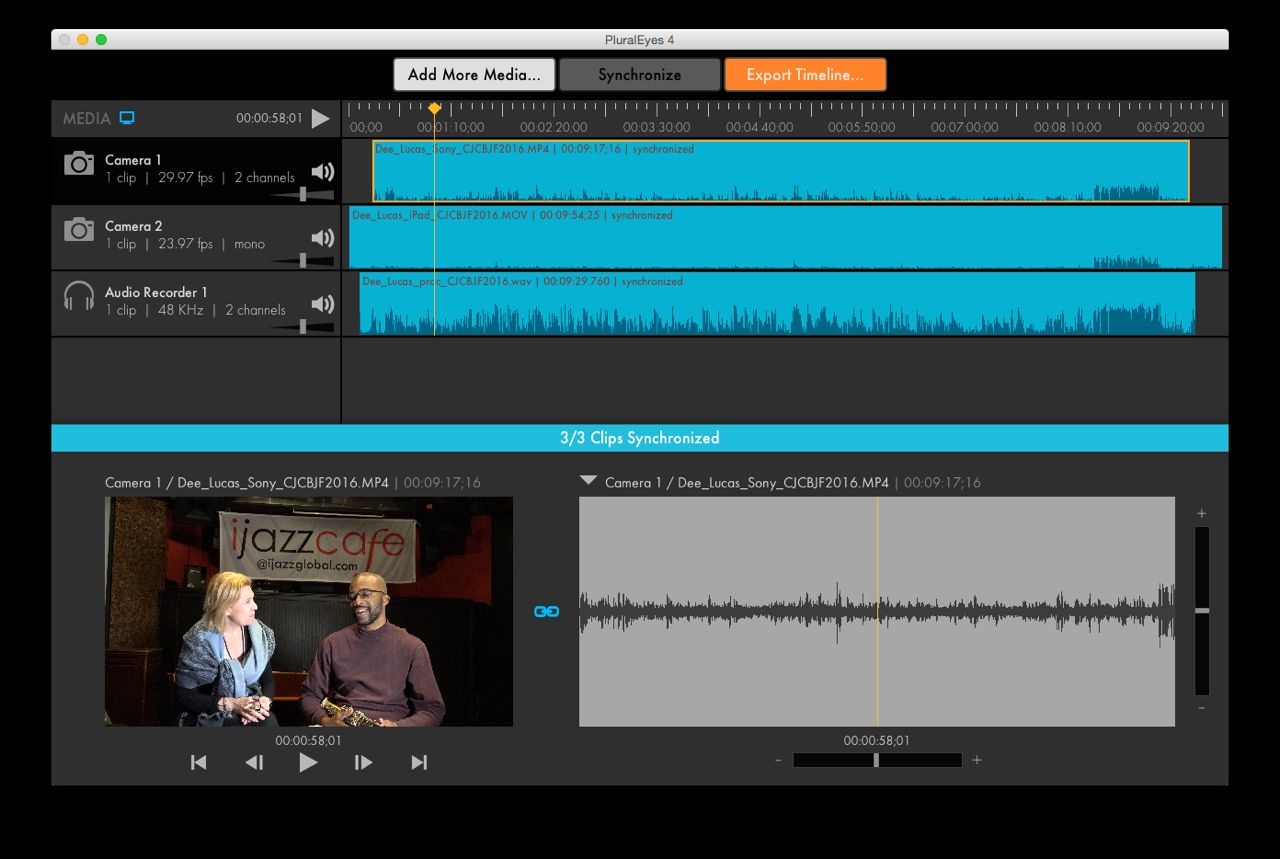Image resolution: width=1280 pixels, height=859 pixels.
Task: Step back one frame in preview
Action: 254,763
